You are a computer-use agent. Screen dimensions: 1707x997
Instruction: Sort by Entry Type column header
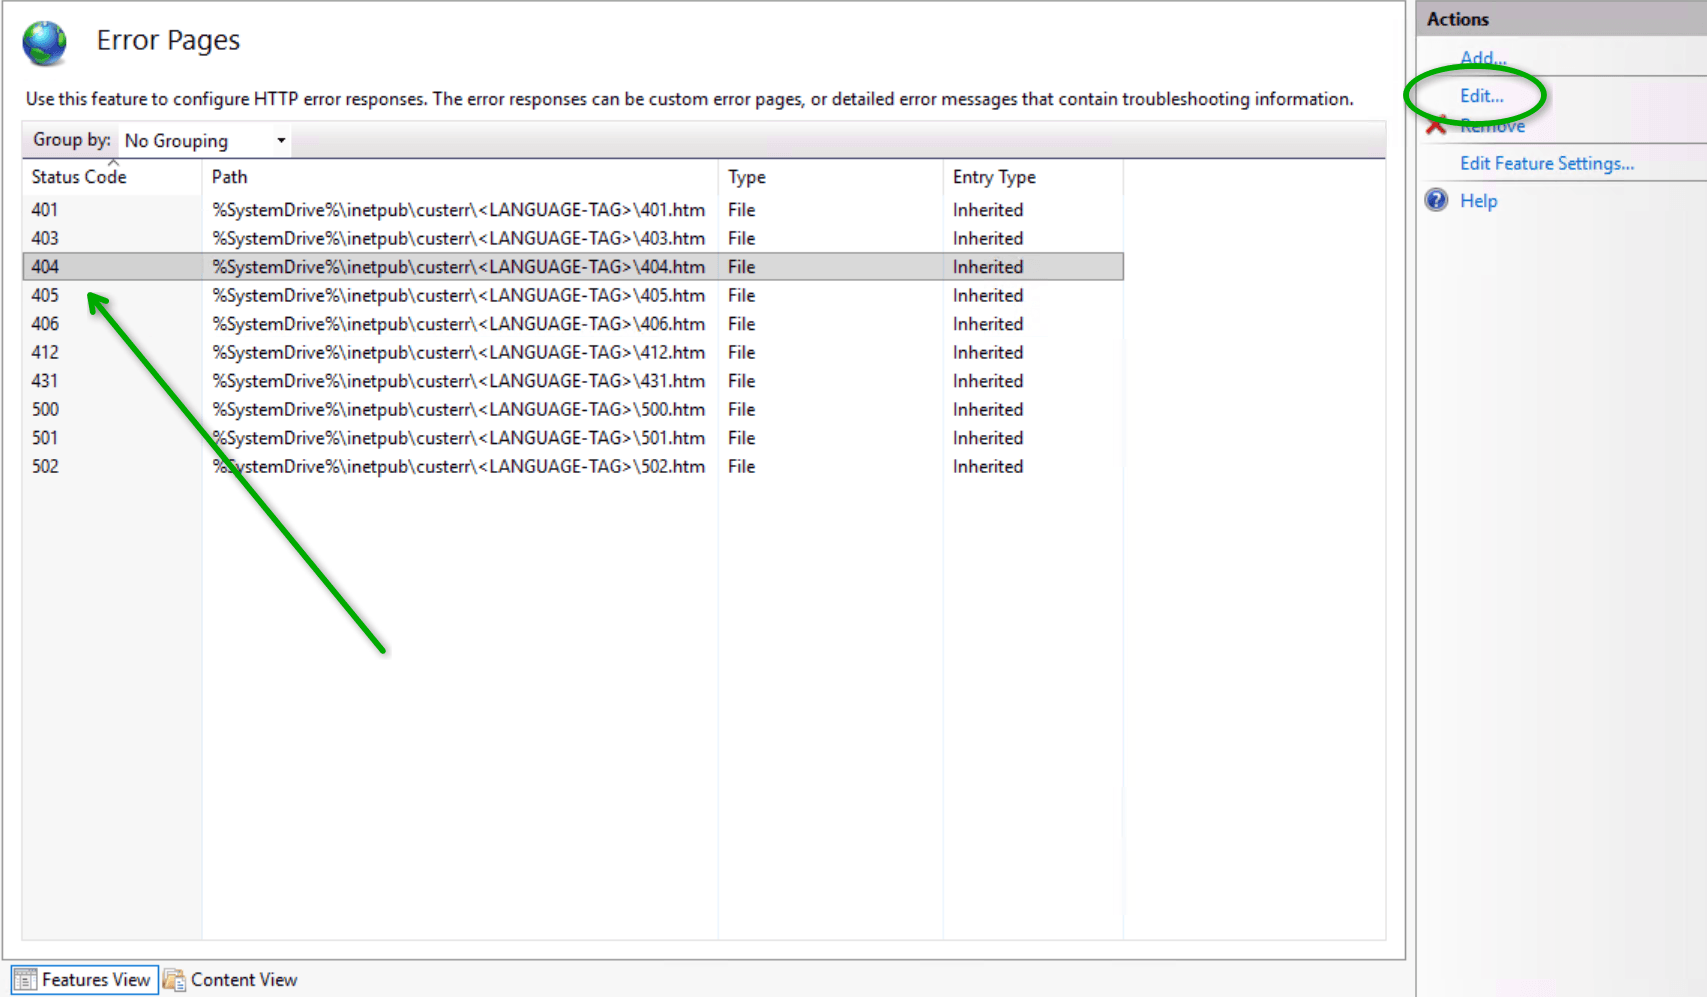tap(1033, 177)
